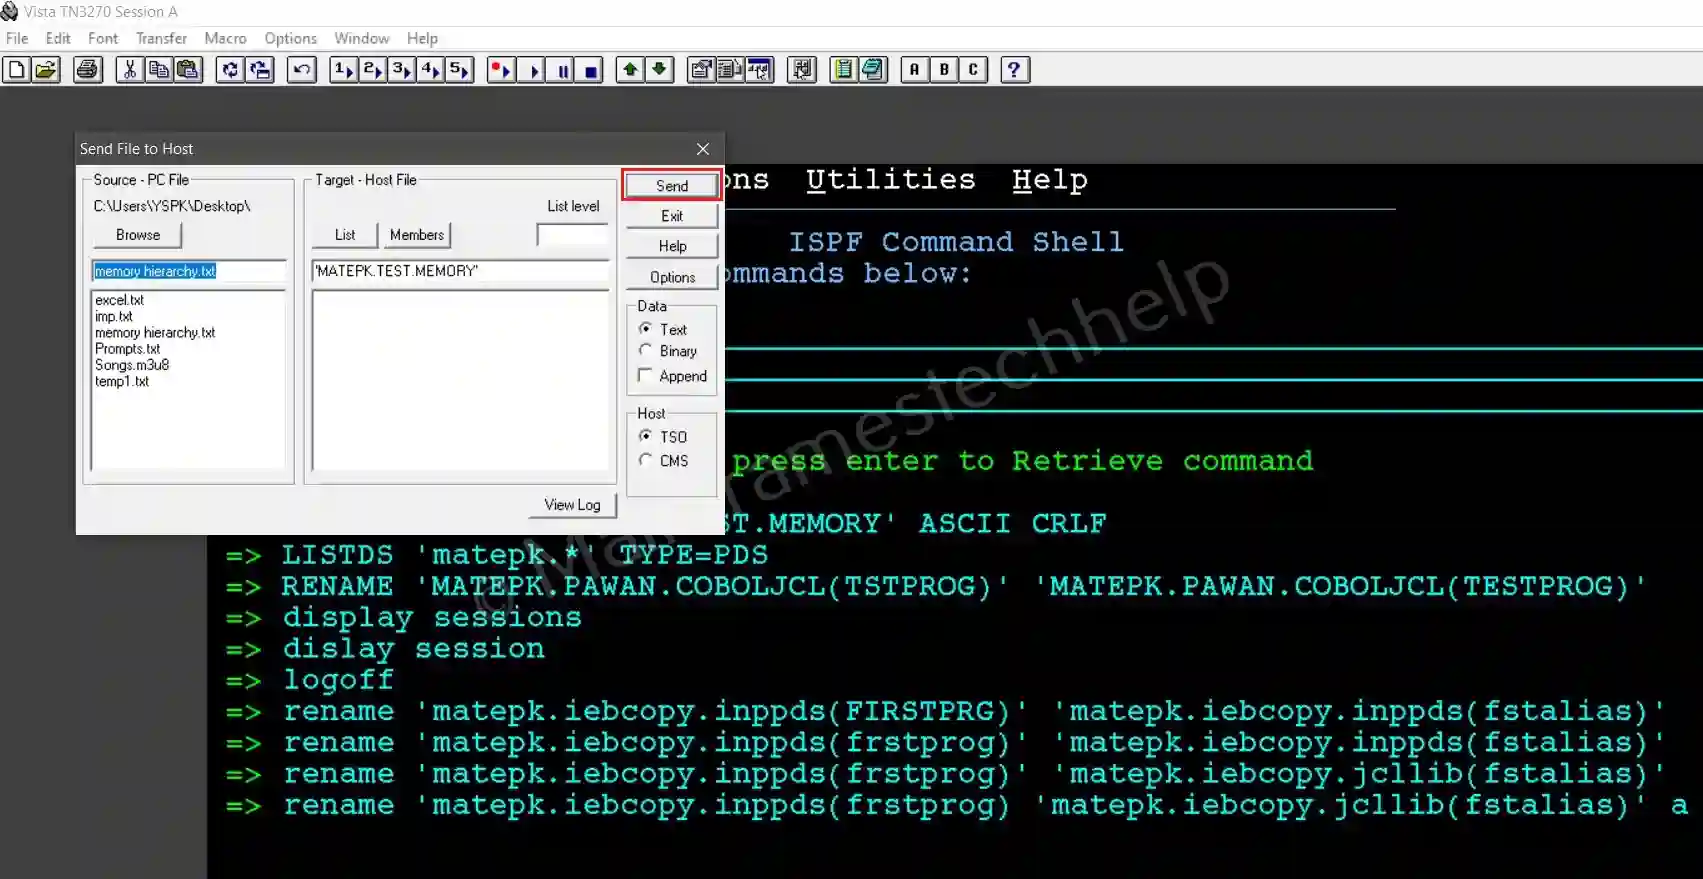Open the Macro menu
1703x879 pixels.
[x=225, y=38]
